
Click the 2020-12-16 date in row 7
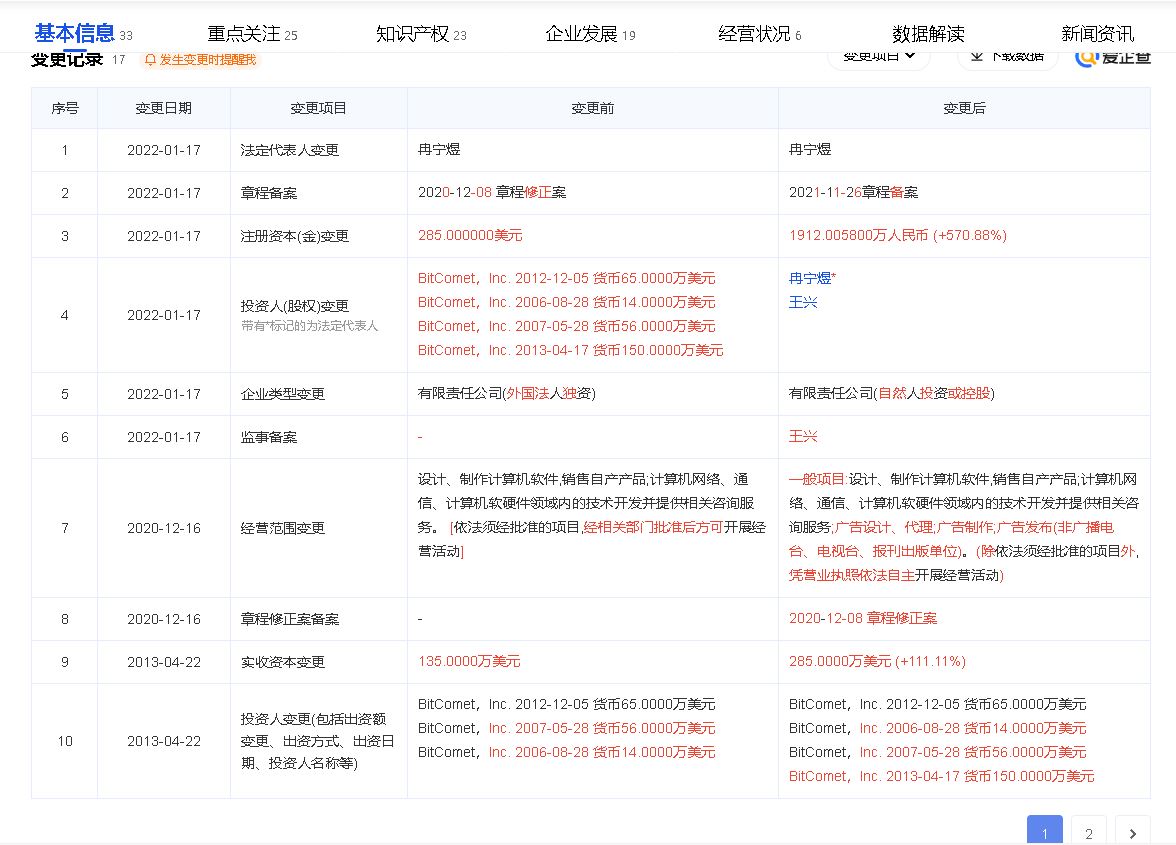[x=164, y=528]
